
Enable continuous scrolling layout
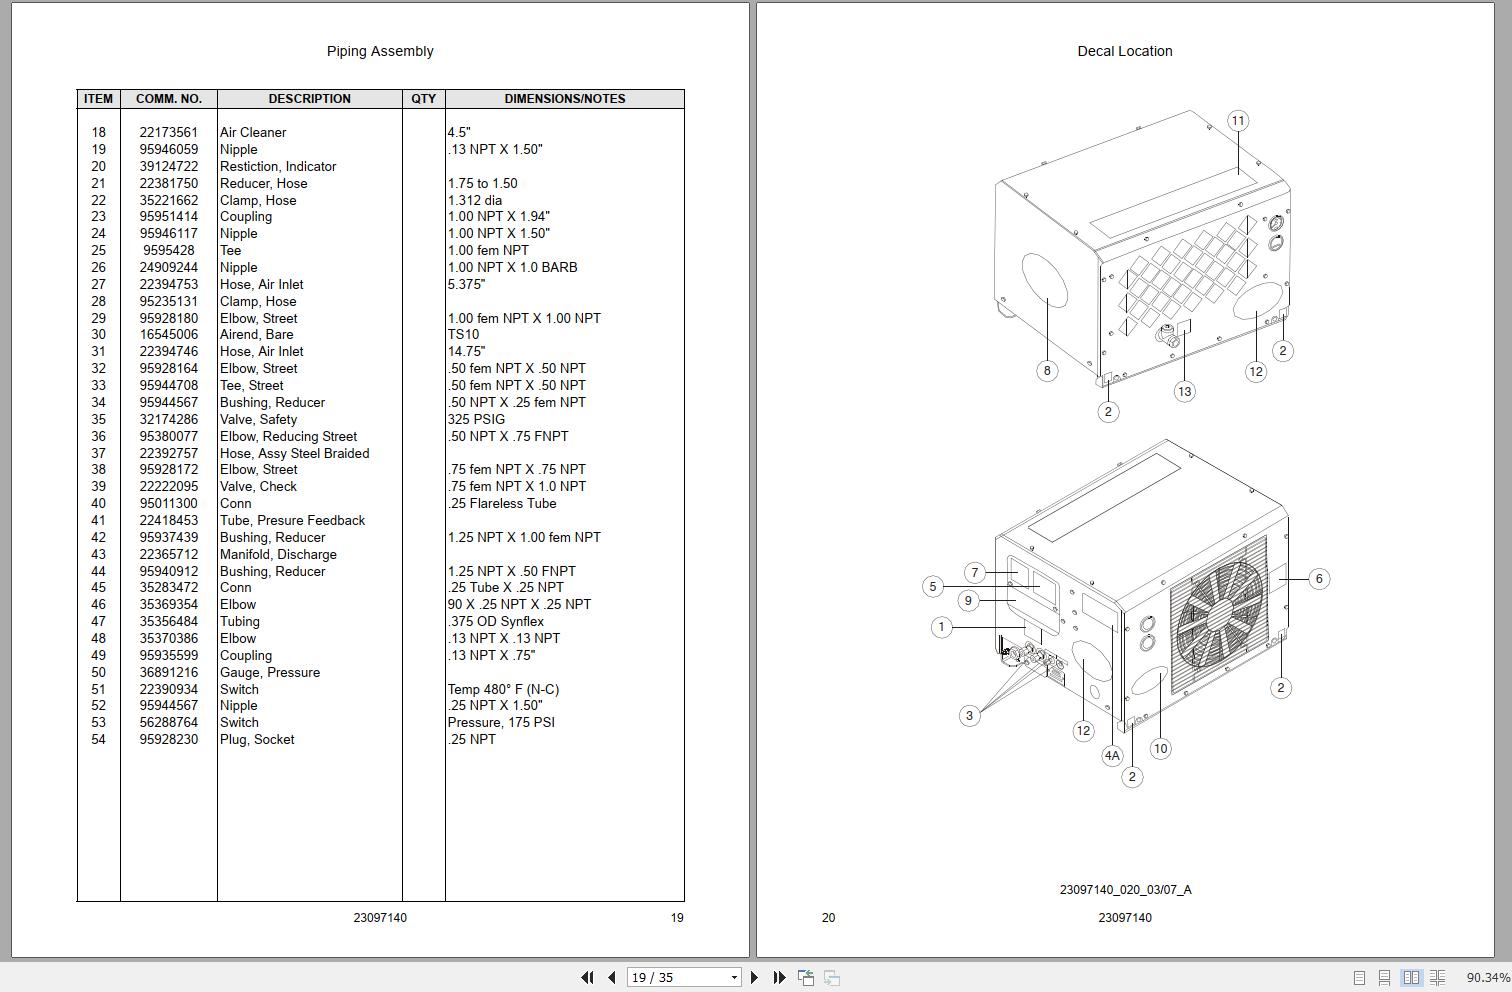[1385, 978]
